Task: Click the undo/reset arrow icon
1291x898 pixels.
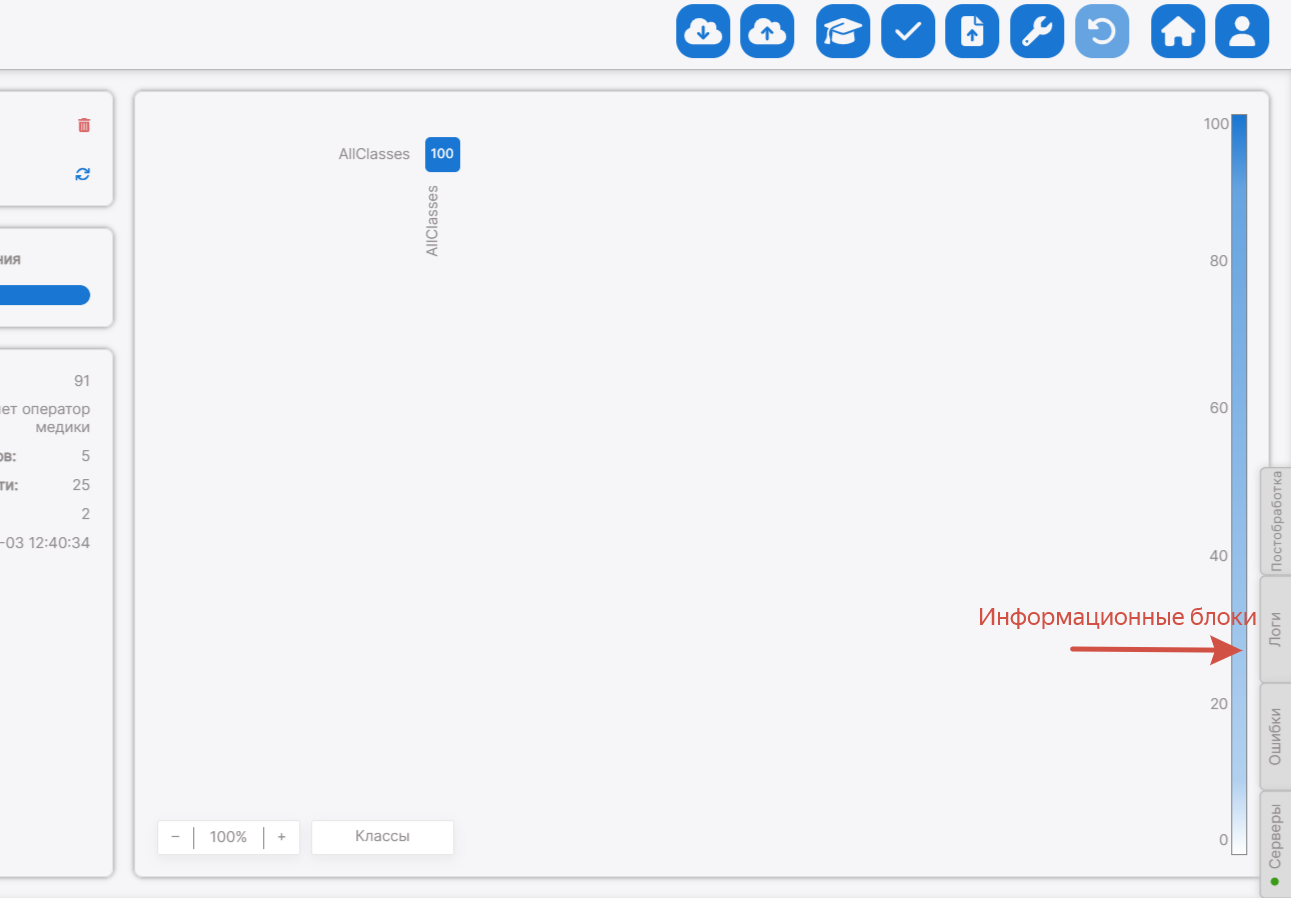Action: click(x=1102, y=32)
